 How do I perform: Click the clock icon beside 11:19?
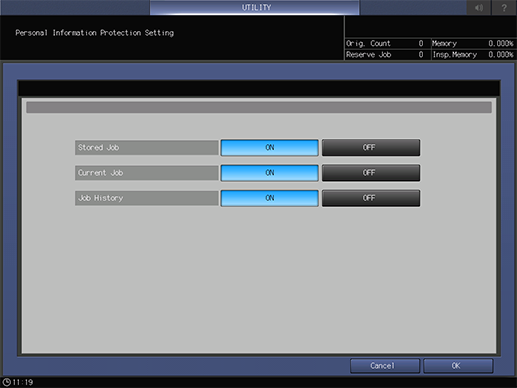pos(6,382)
